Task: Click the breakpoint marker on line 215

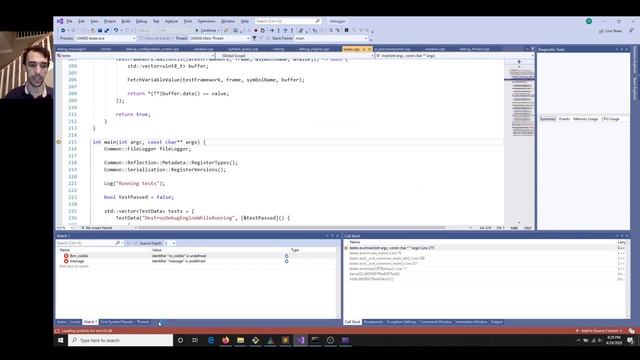Action: [x=59, y=142]
